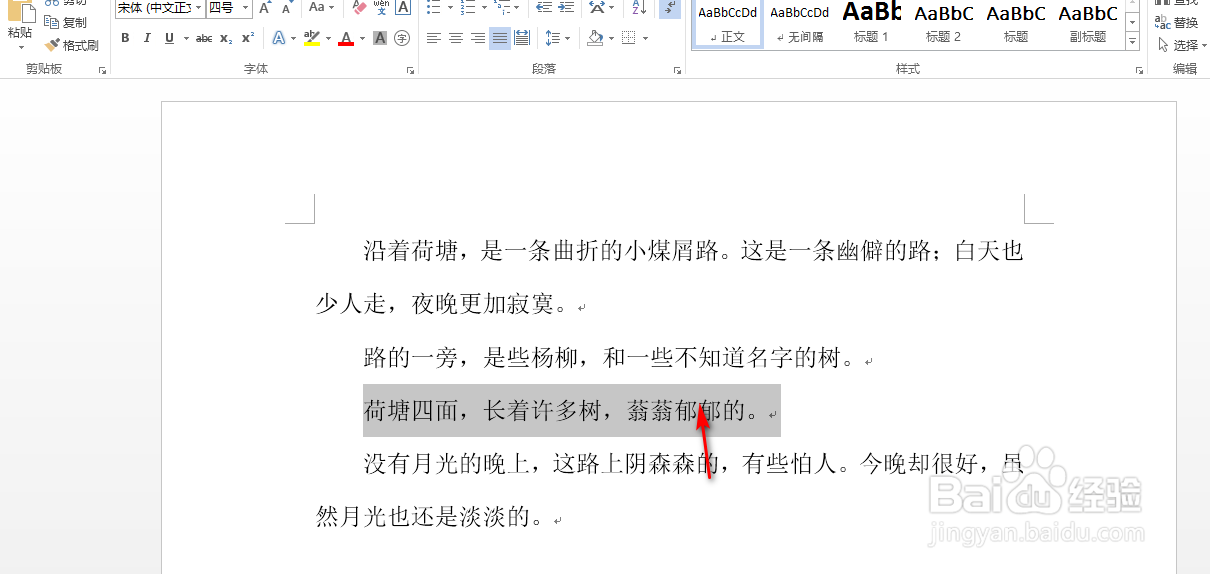
Task: Align text left
Action: tap(433, 38)
